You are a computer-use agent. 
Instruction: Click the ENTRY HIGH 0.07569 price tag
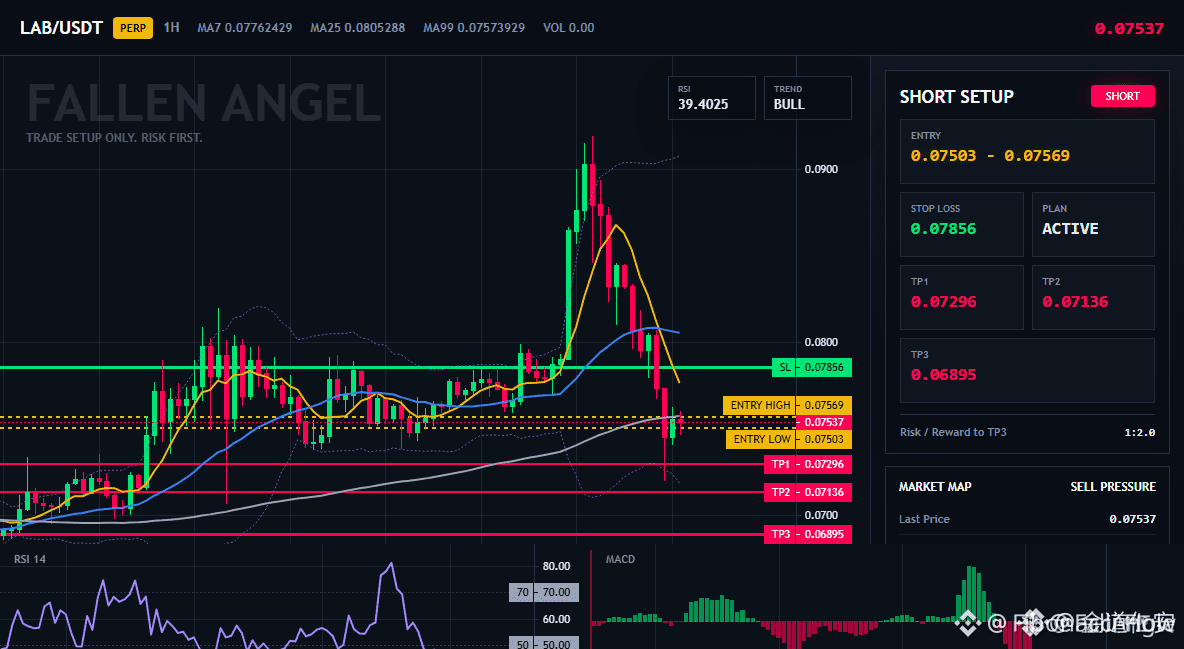(x=787, y=405)
